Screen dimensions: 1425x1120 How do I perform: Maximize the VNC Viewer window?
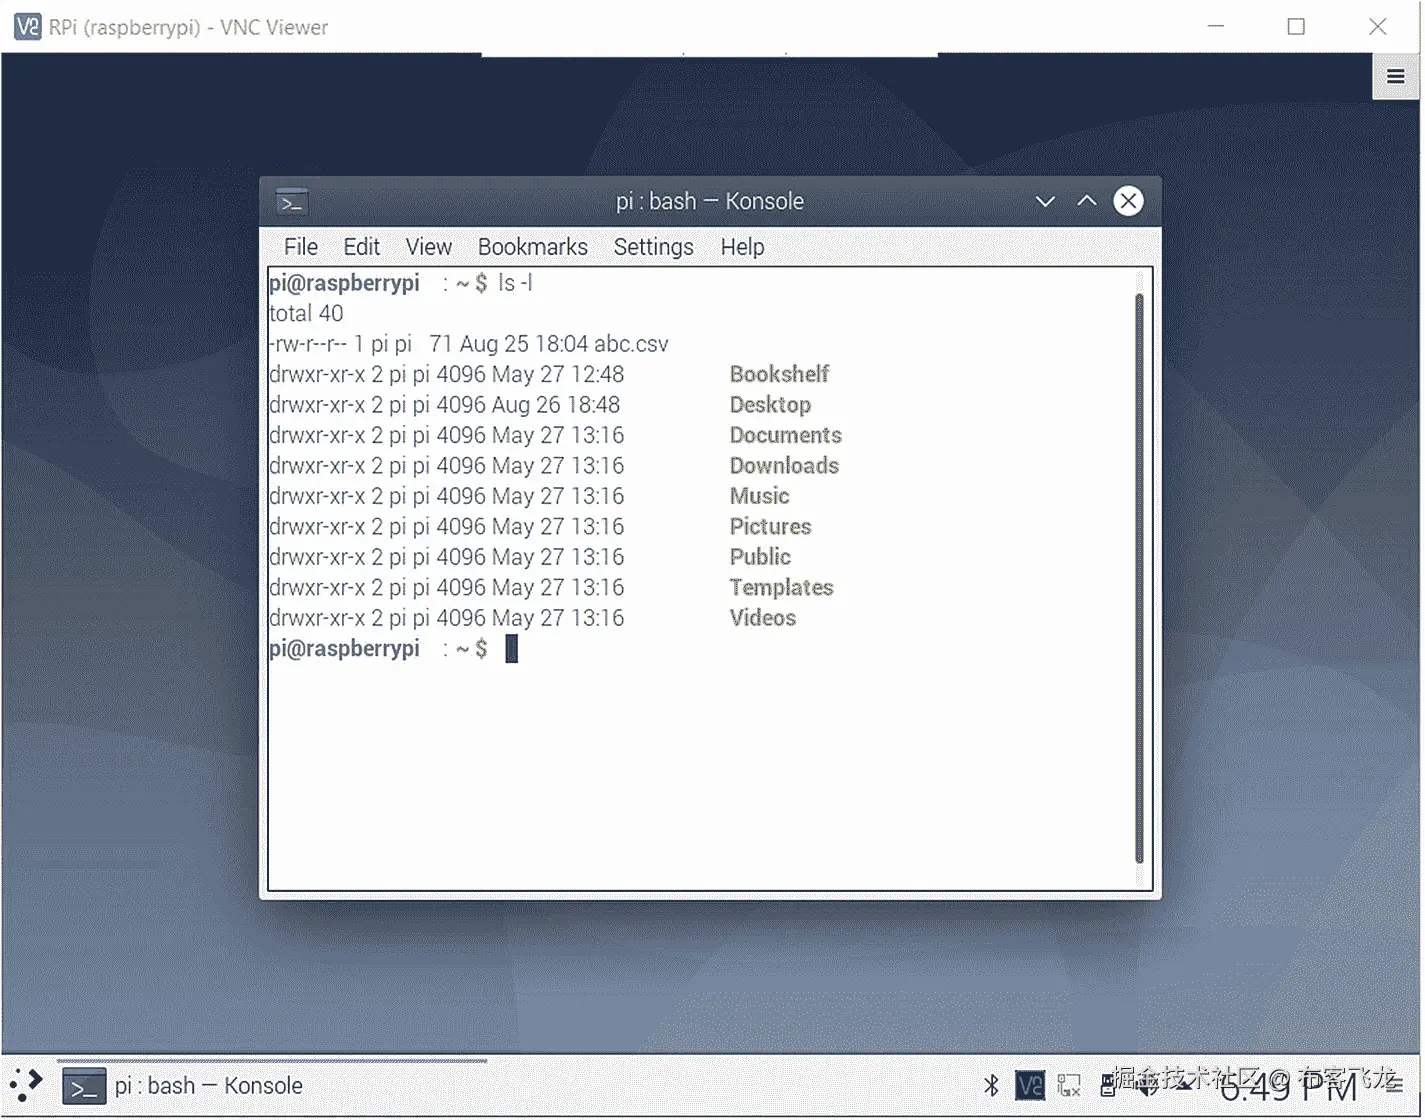1297,27
